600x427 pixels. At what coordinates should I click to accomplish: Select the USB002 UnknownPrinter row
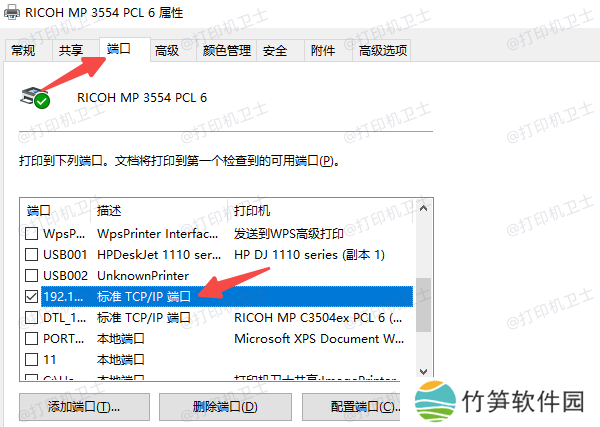coord(218,275)
